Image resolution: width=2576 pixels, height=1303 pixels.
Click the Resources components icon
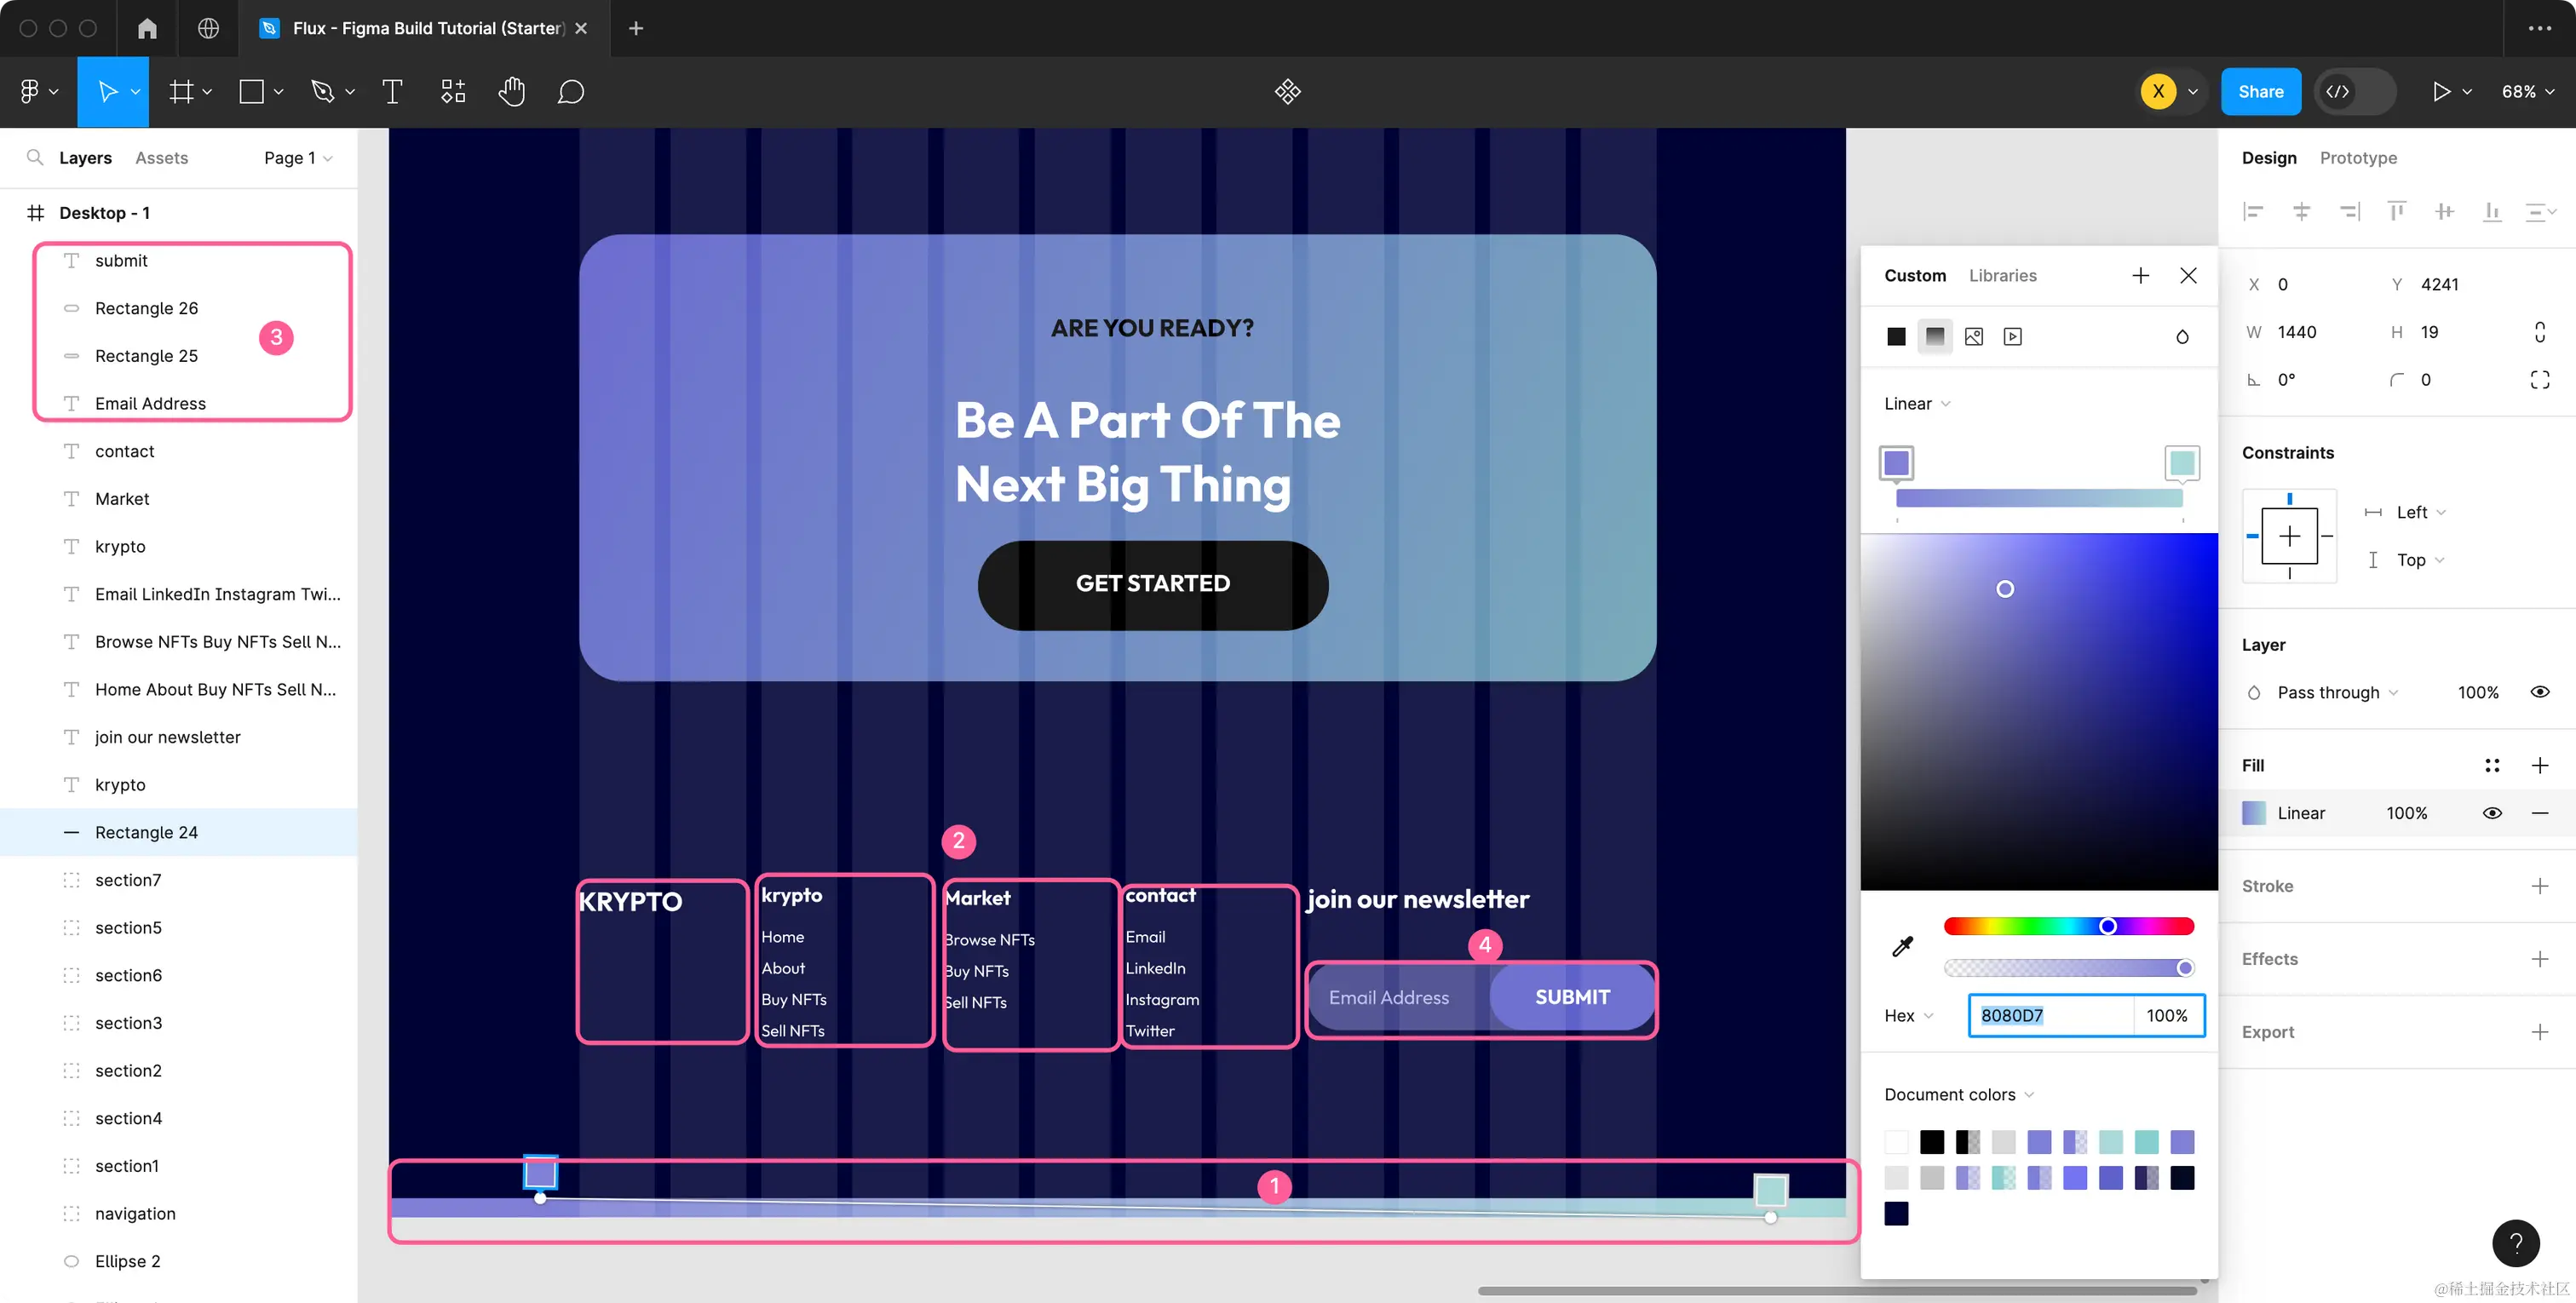(453, 92)
